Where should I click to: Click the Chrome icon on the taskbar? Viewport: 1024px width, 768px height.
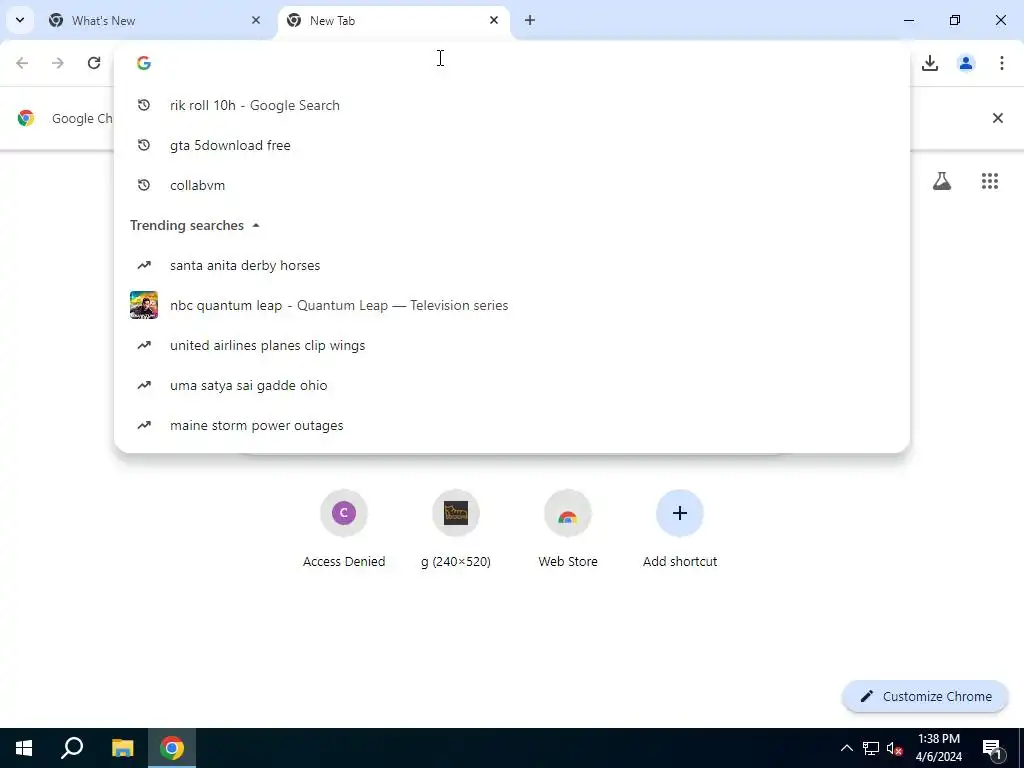pos(172,748)
